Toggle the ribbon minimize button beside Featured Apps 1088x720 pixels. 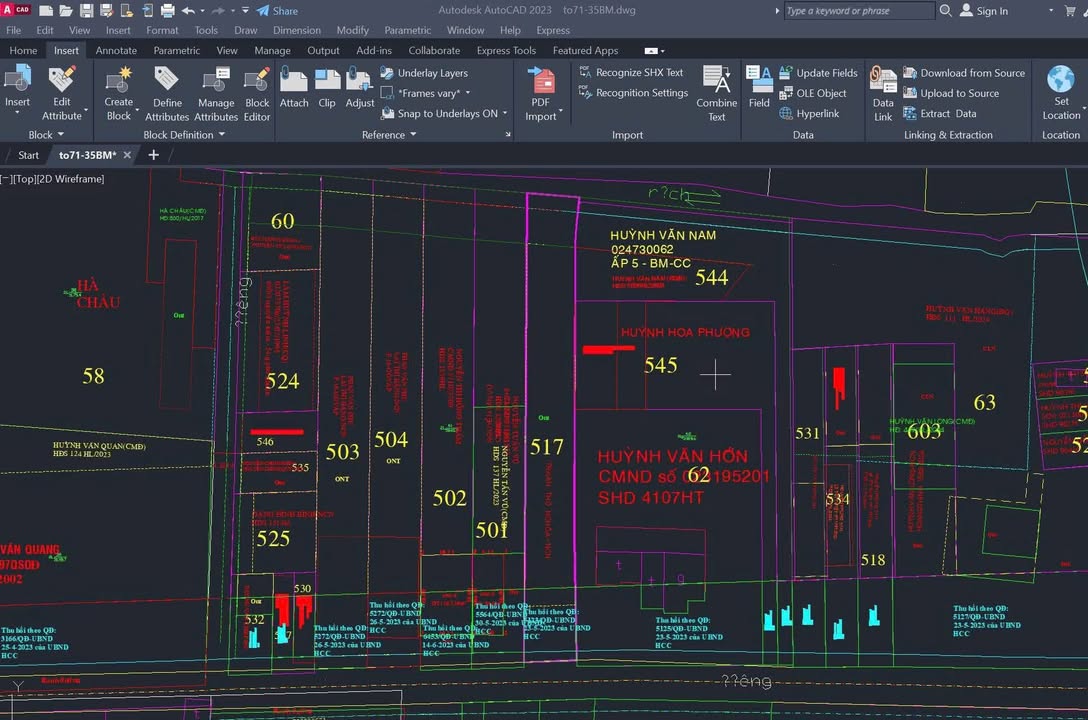coord(651,51)
